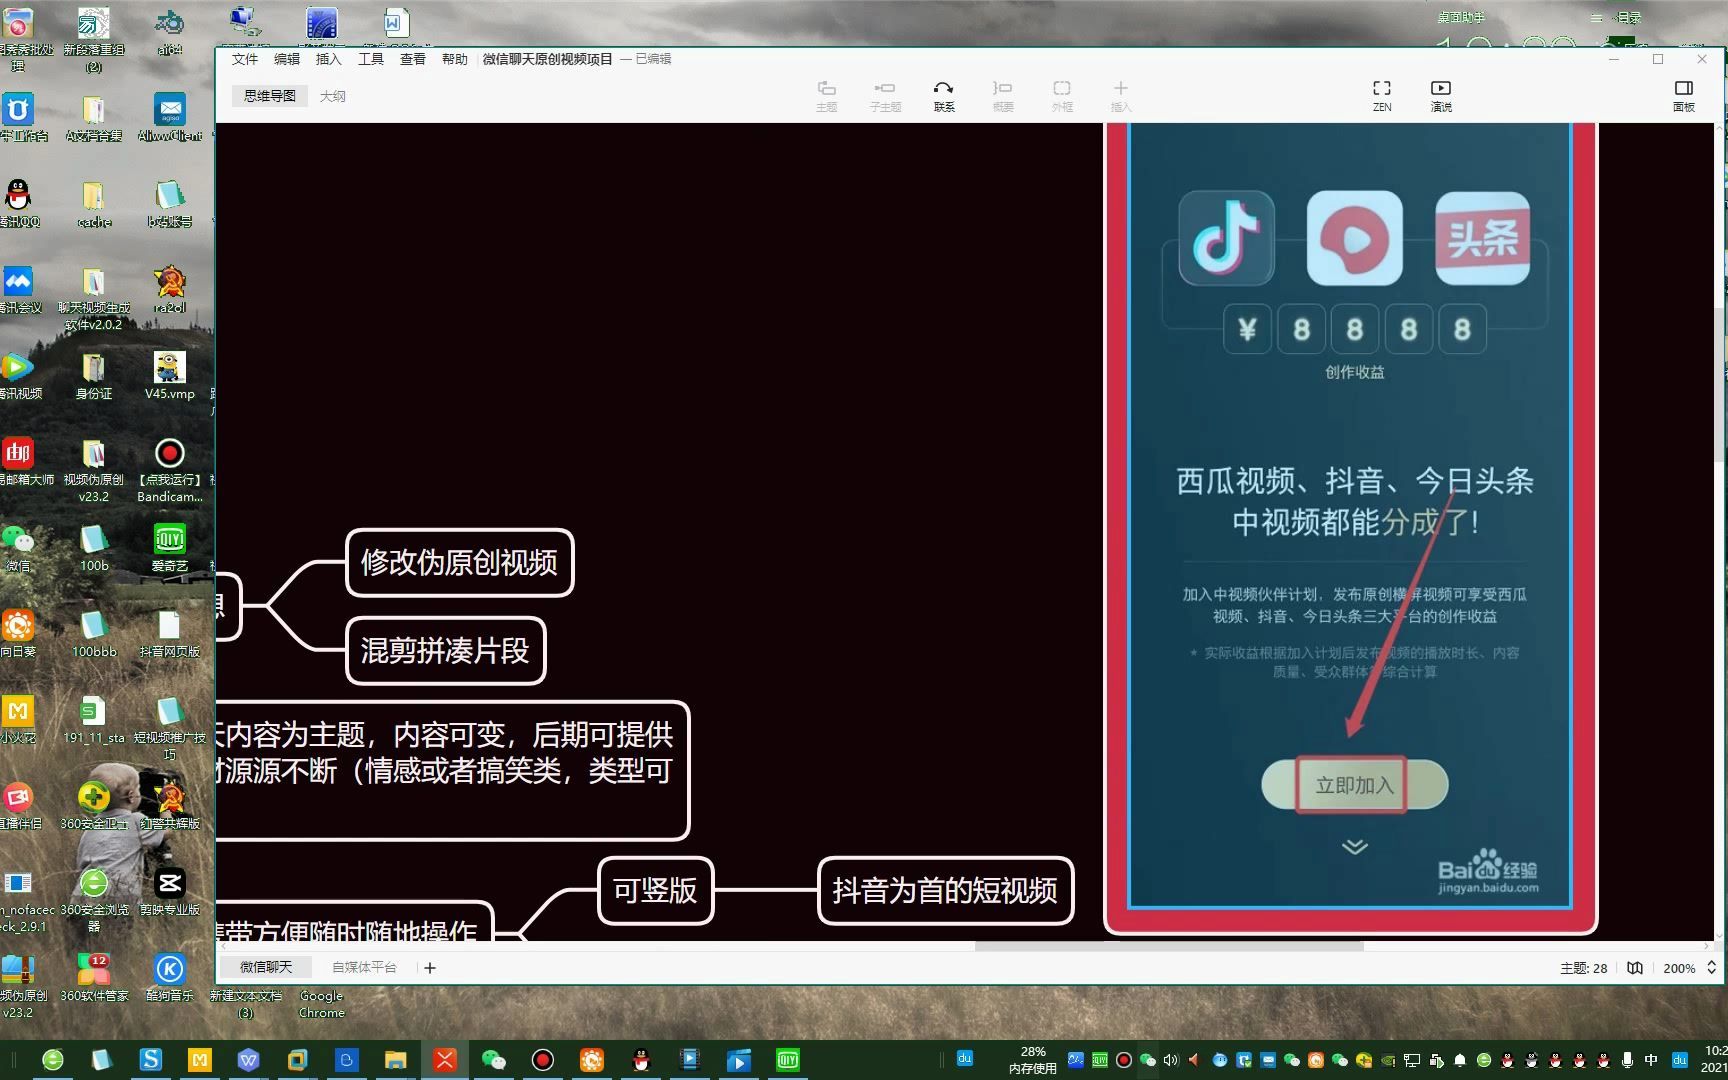Click the 200% zoom value
1728x1080 pixels.
point(1679,968)
